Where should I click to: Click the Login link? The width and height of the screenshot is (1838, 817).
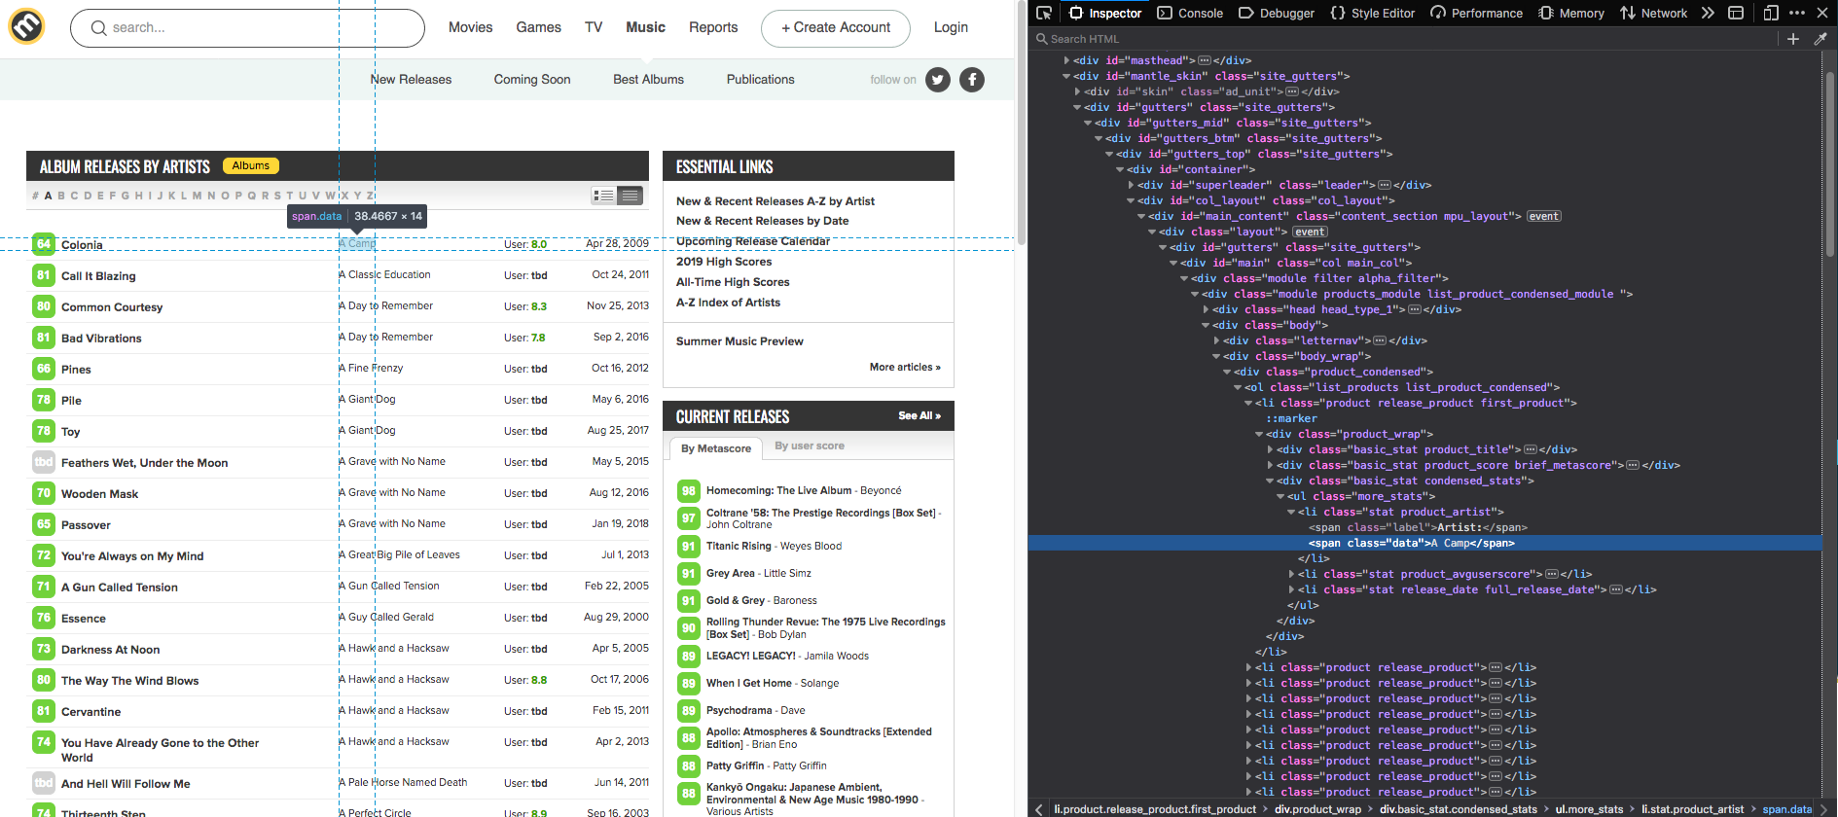951,28
